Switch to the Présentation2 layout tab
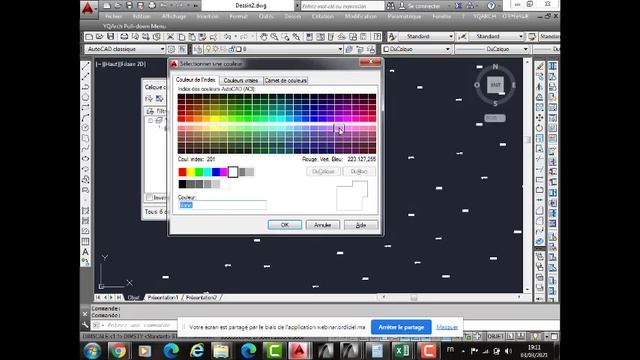The image size is (640, 360). click(202, 298)
